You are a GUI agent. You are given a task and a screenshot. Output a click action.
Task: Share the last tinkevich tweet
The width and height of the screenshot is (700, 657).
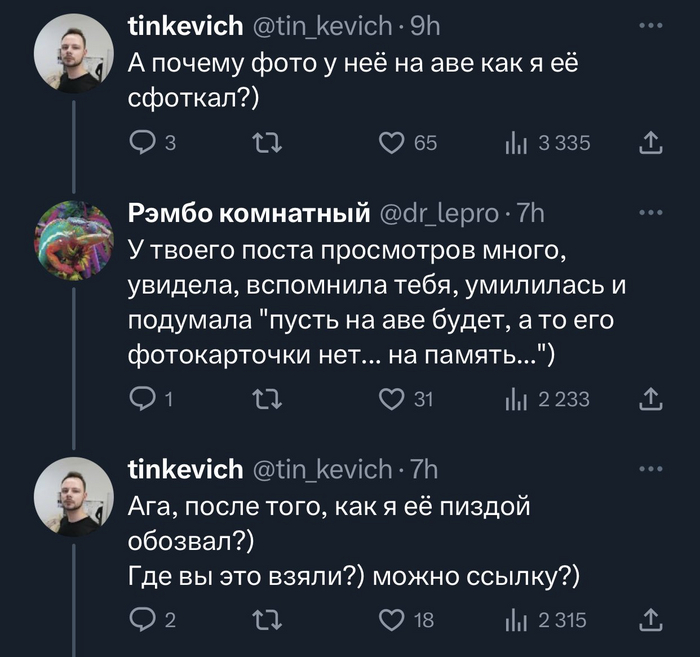point(650,621)
